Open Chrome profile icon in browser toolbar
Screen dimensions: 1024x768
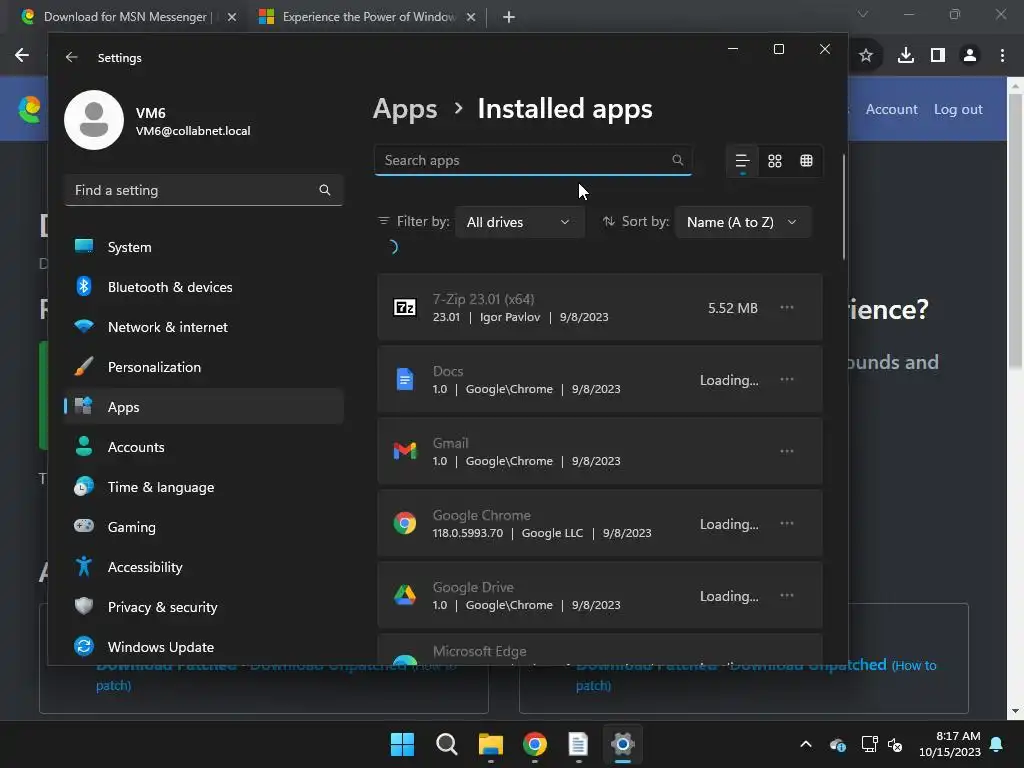click(970, 56)
